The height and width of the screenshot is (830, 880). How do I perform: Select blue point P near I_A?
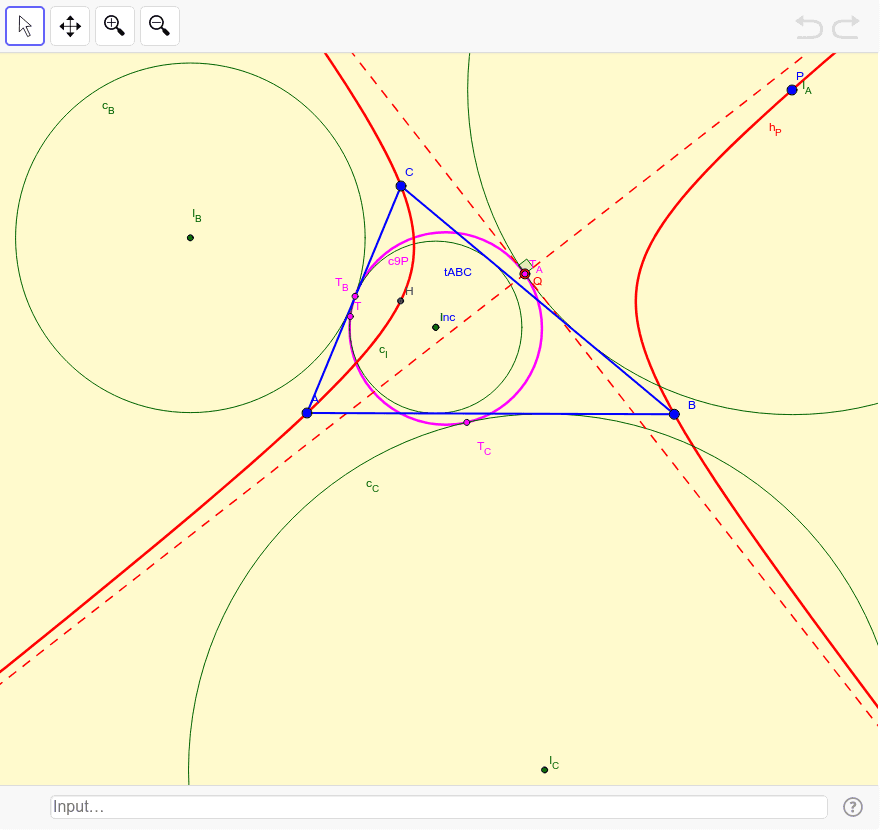(x=792, y=90)
